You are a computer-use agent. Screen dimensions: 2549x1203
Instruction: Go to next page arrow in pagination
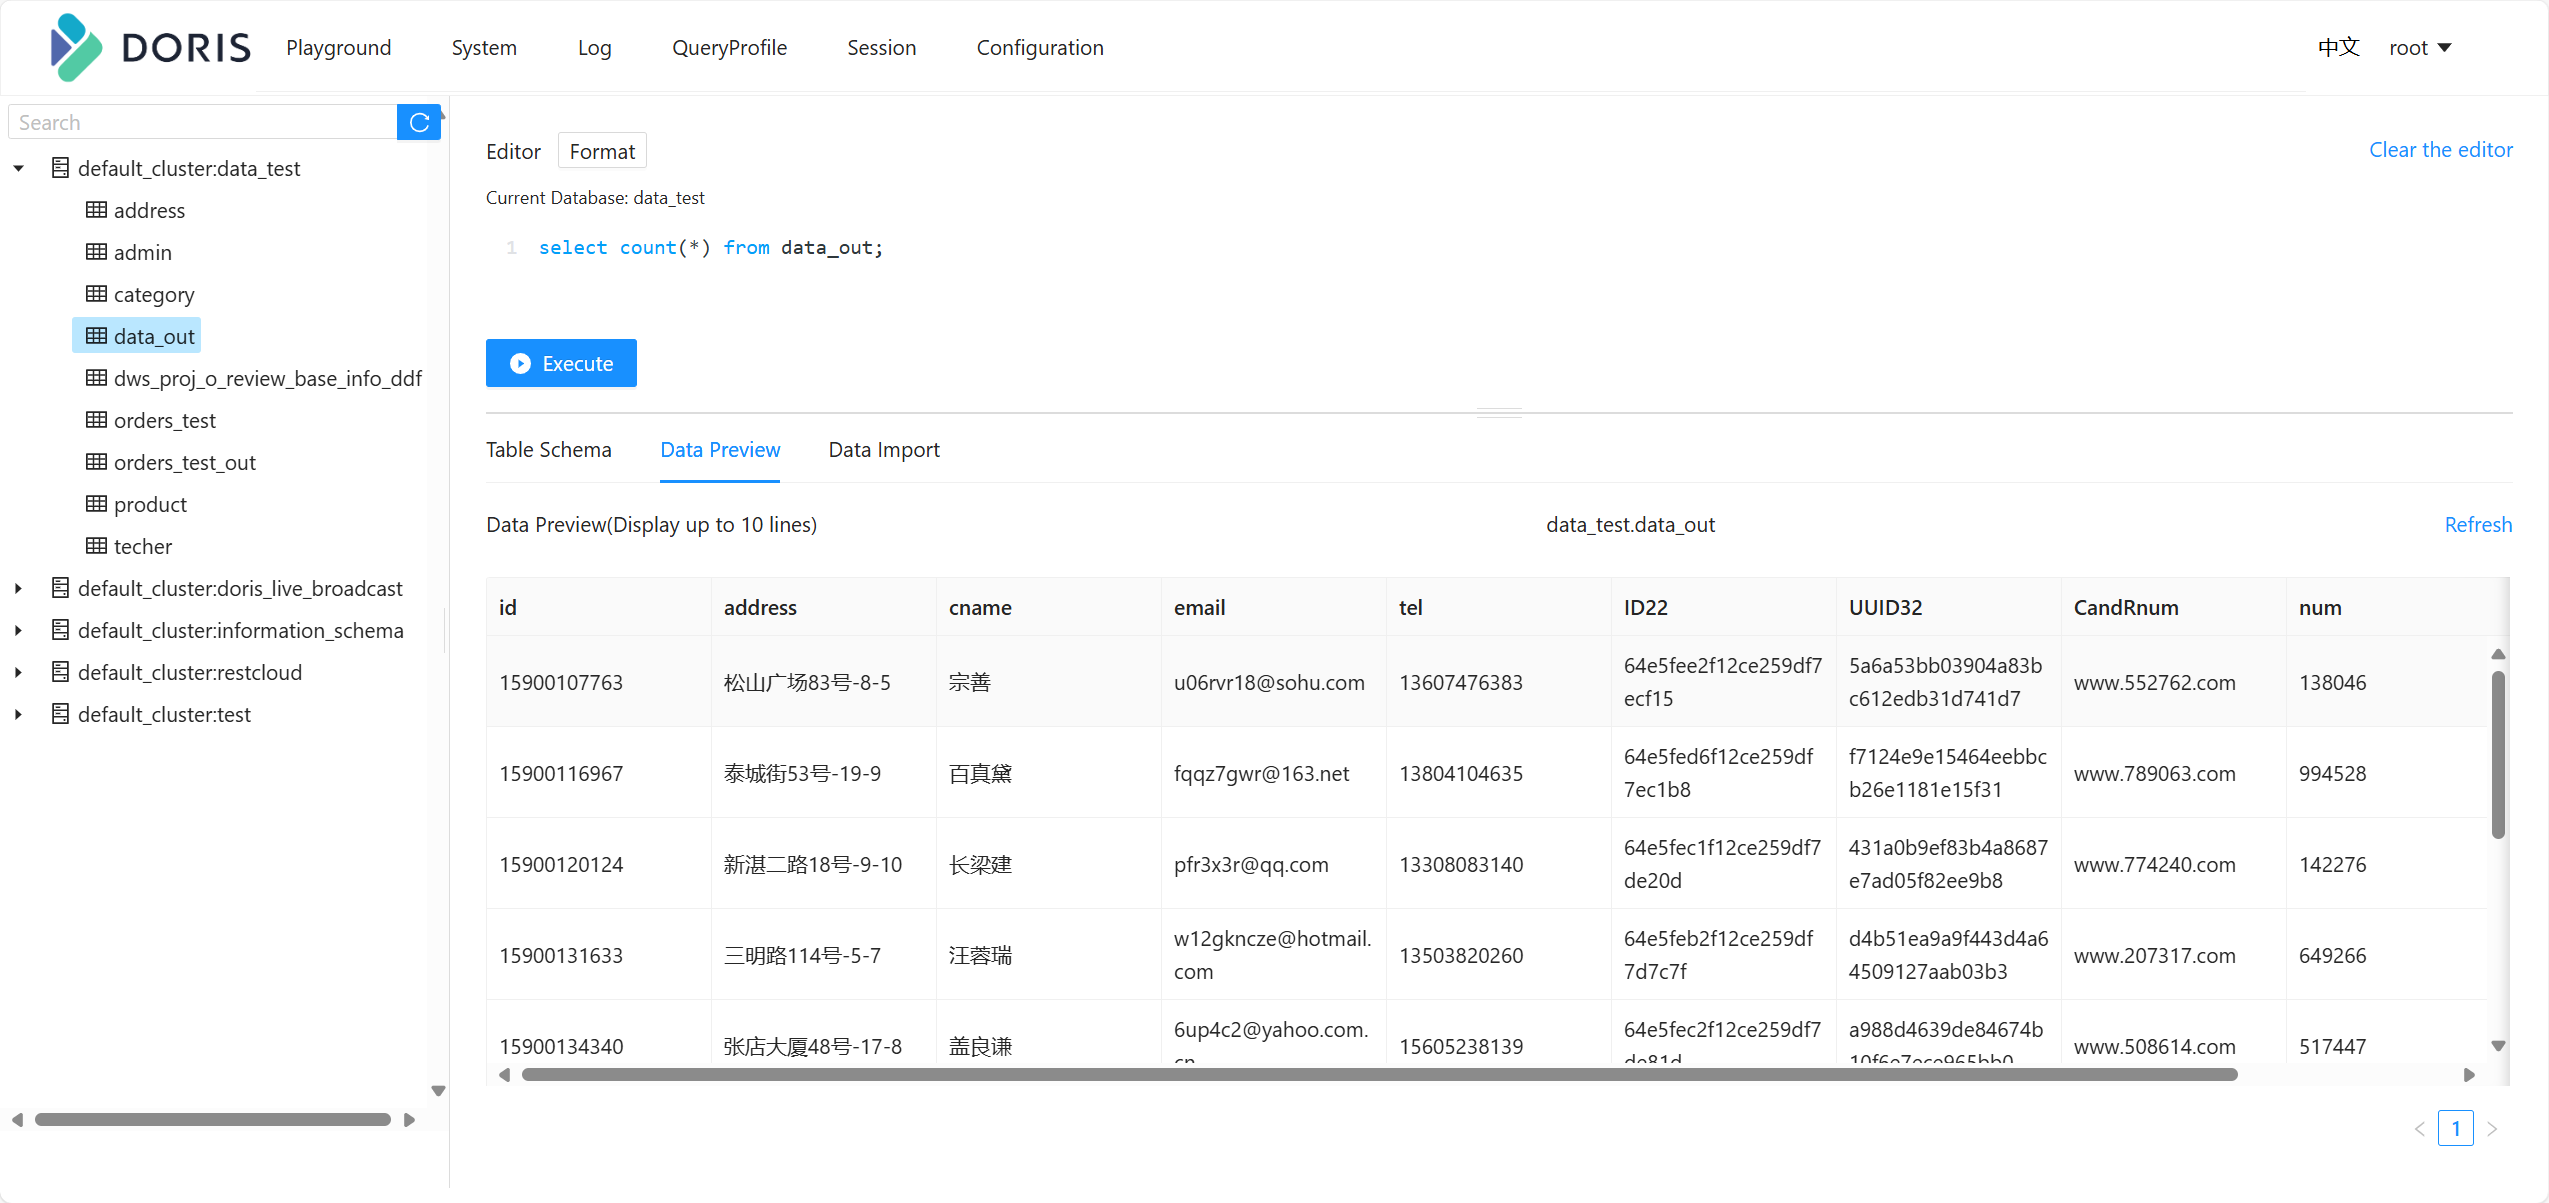pos(2492,1129)
